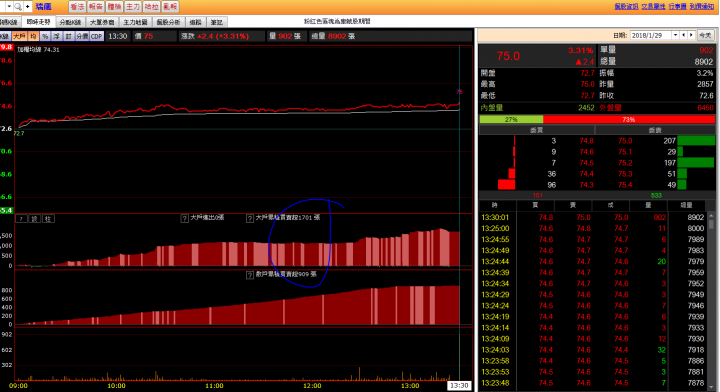Click the plus icon beside the magnifier
Viewport: 720px width, 392px height.
coord(28,6)
